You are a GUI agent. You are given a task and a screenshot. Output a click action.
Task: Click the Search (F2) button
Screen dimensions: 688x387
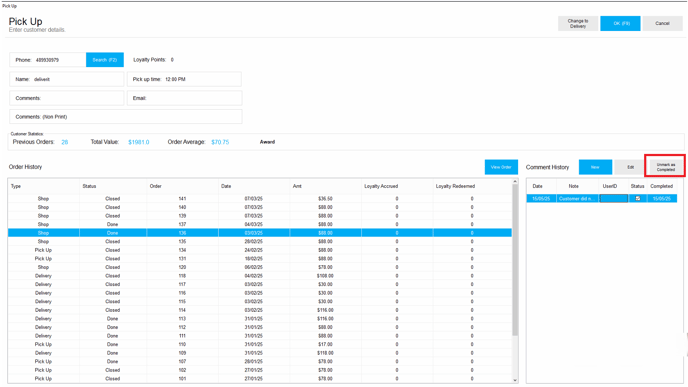pos(105,60)
